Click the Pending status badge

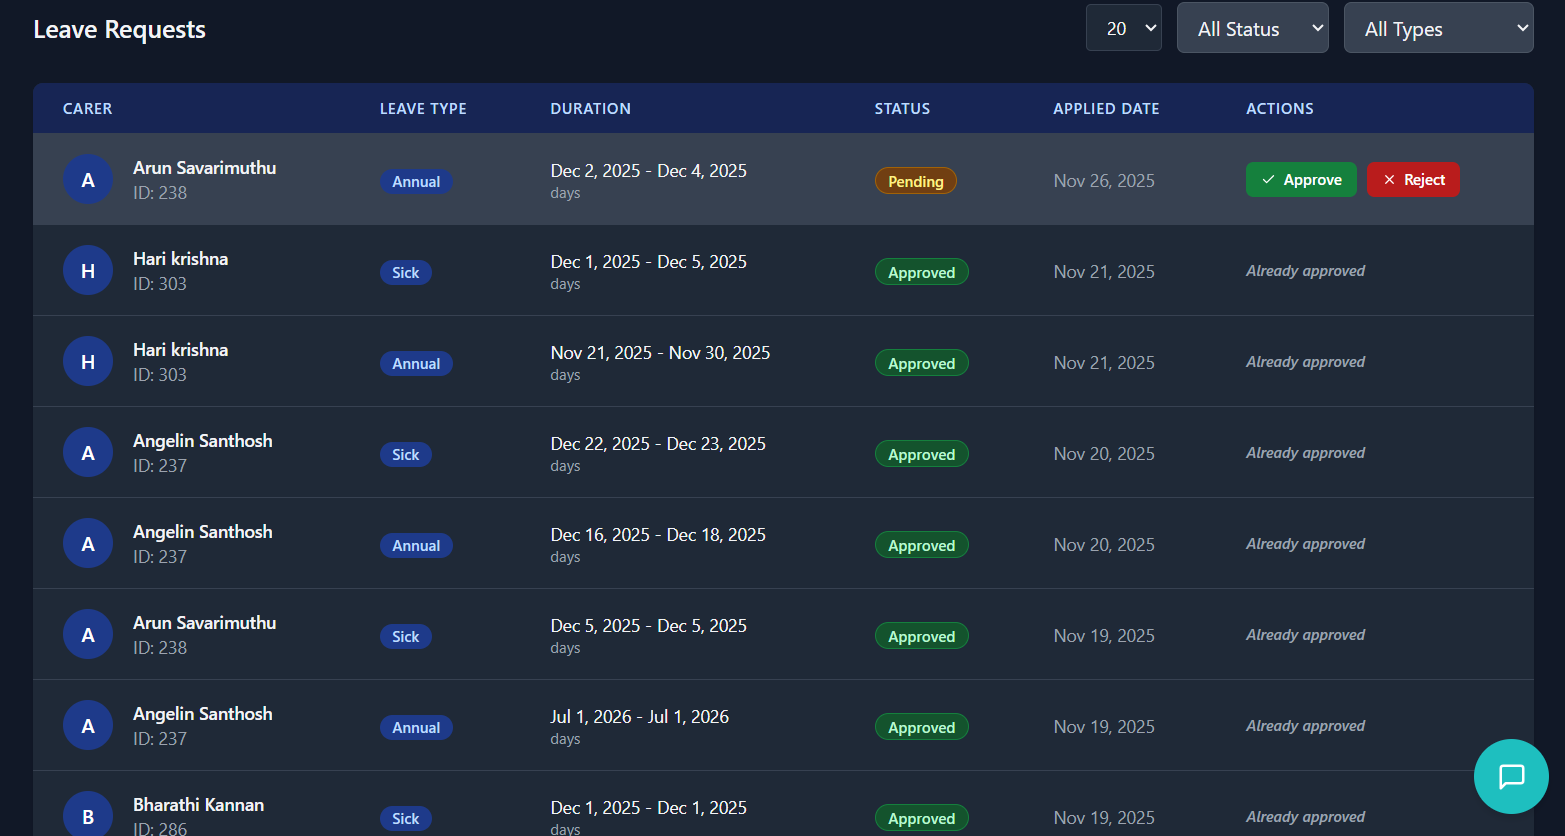tap(915, 181)
